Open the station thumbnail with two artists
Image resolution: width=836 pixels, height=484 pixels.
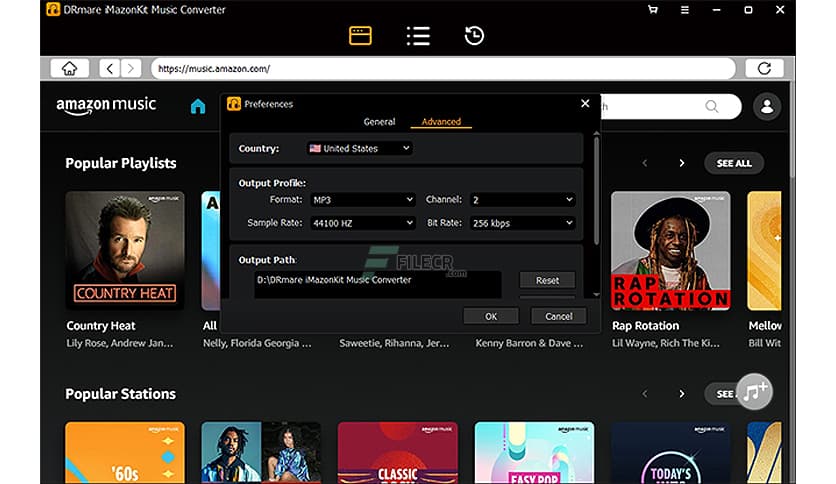(x=261, y=453)
